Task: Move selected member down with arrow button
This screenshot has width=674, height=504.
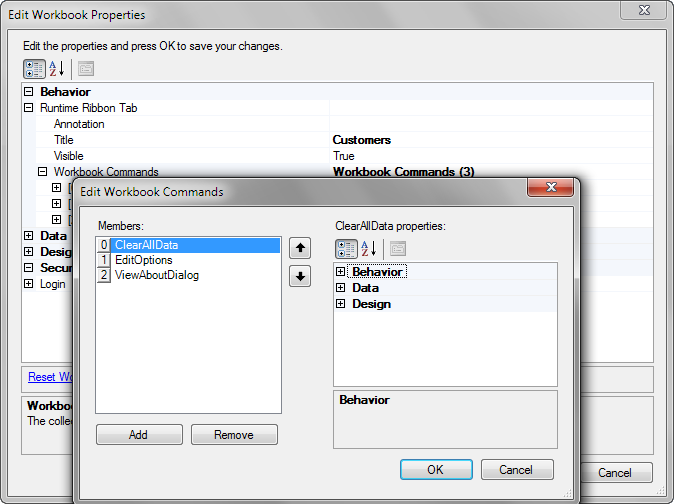Action: point(300,276)
